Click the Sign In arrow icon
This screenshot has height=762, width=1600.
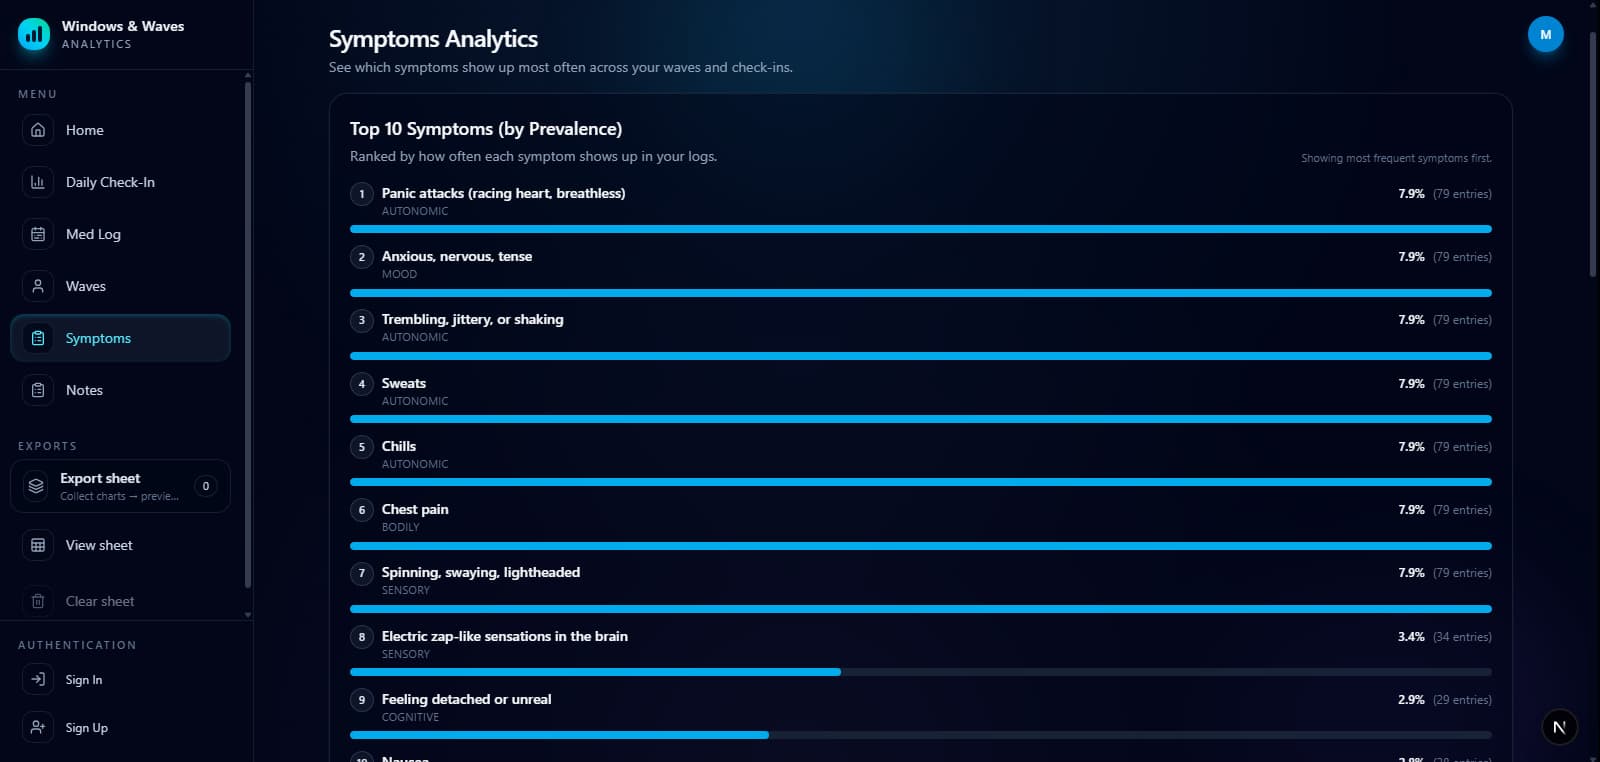(37, 679)
